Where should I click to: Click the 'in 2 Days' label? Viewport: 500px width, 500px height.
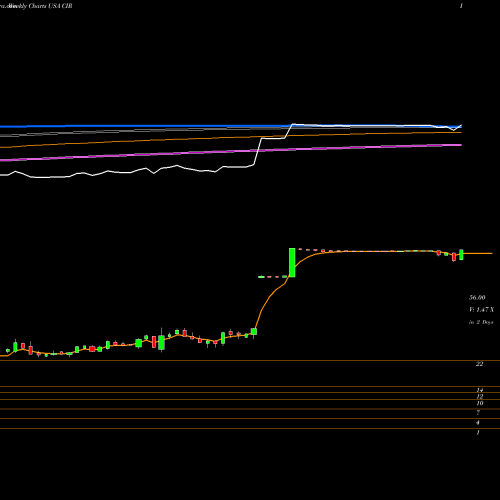[x=481, y=322]
